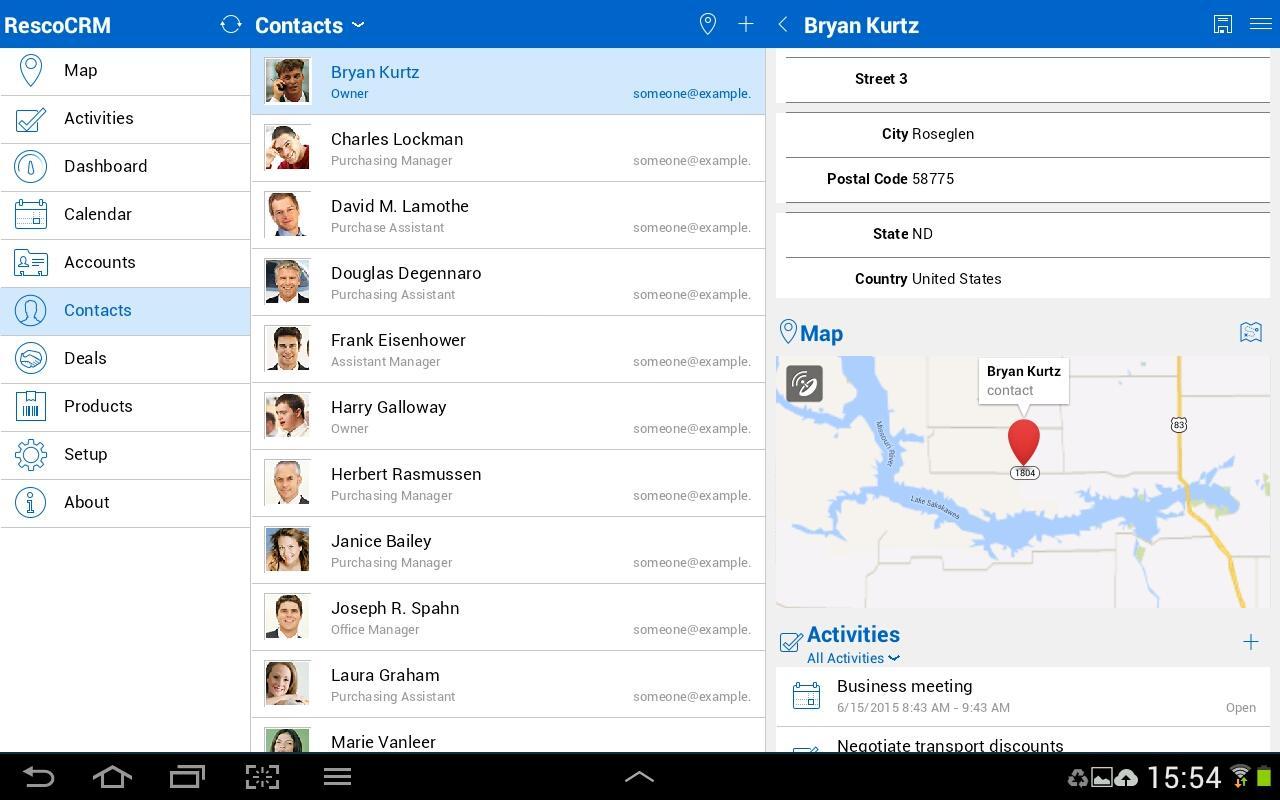Select the Contacts icon in the sidebar
Image resolution: width=1280 pixels, height=800 pixels.
[x=30, y=310]
